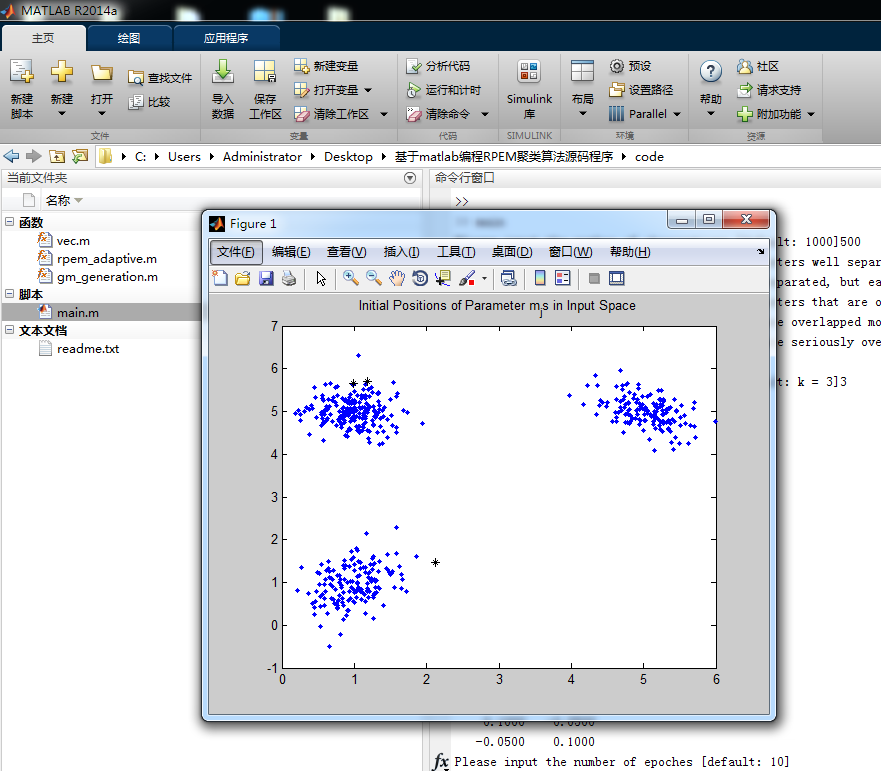Open Parallel dropdown
881x771 pixels.
point(677,114)
